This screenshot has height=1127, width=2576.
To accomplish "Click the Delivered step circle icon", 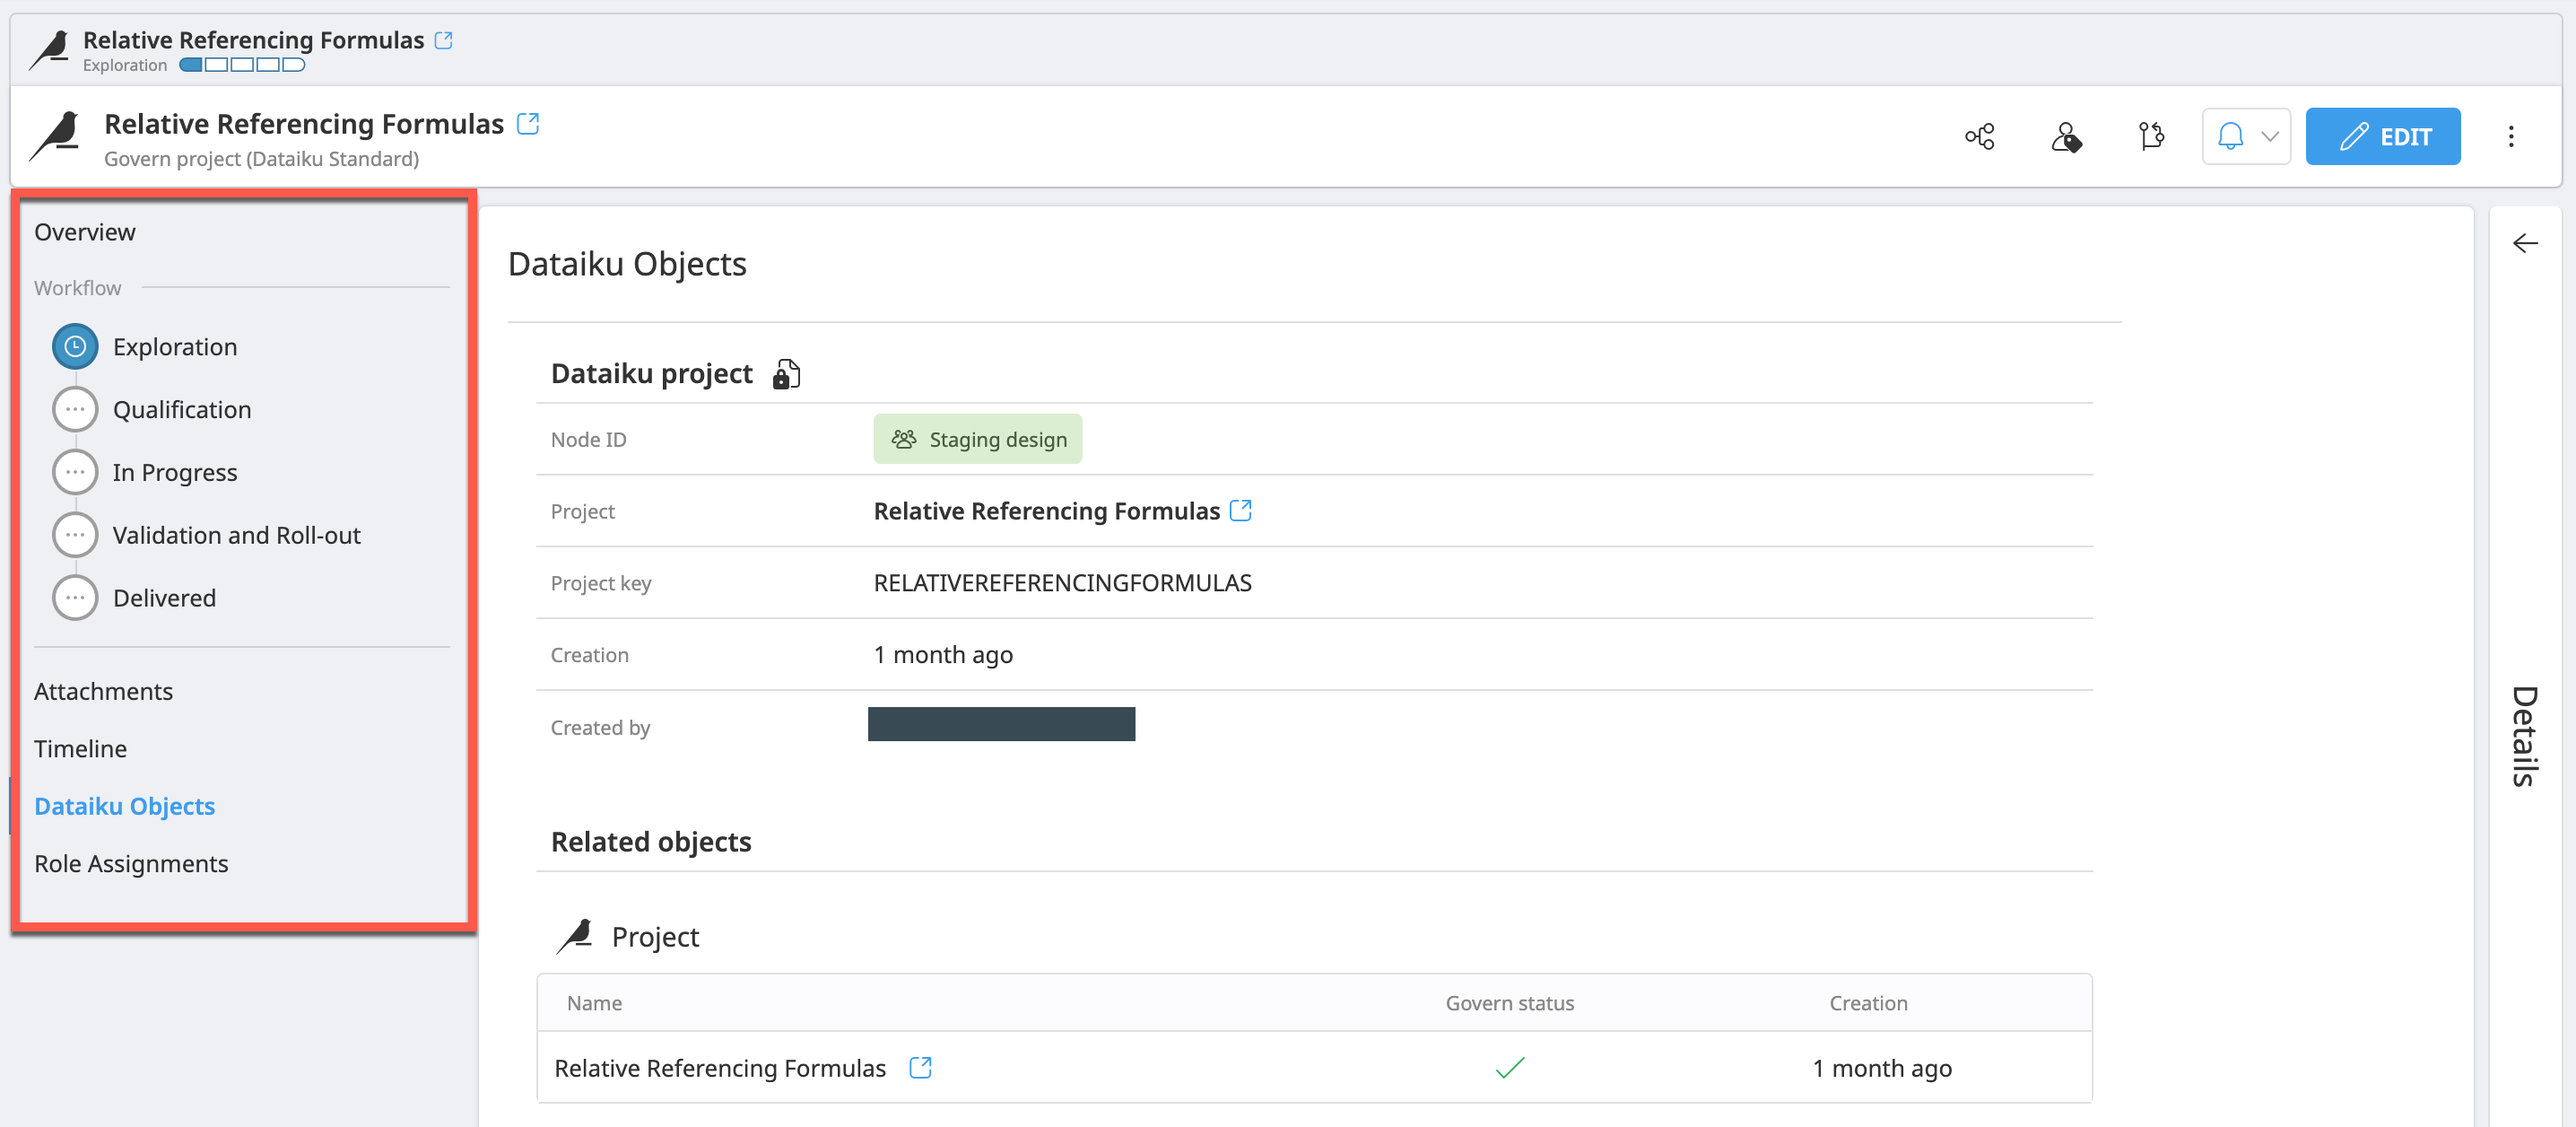I will [x=75, y=598].
